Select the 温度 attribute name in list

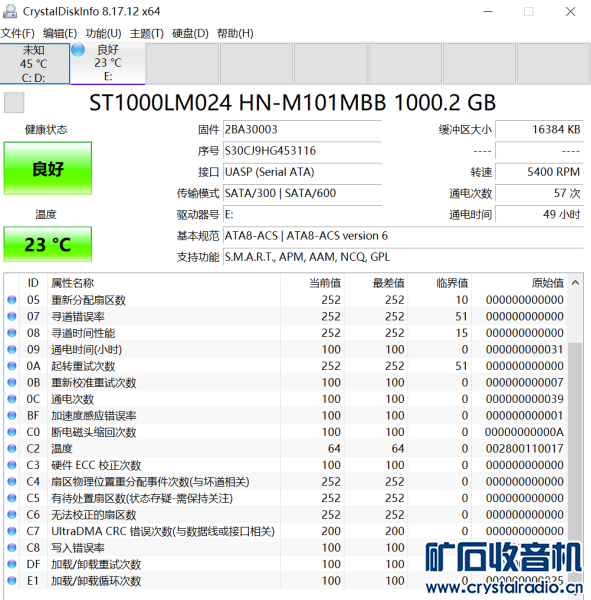(62, 448)
